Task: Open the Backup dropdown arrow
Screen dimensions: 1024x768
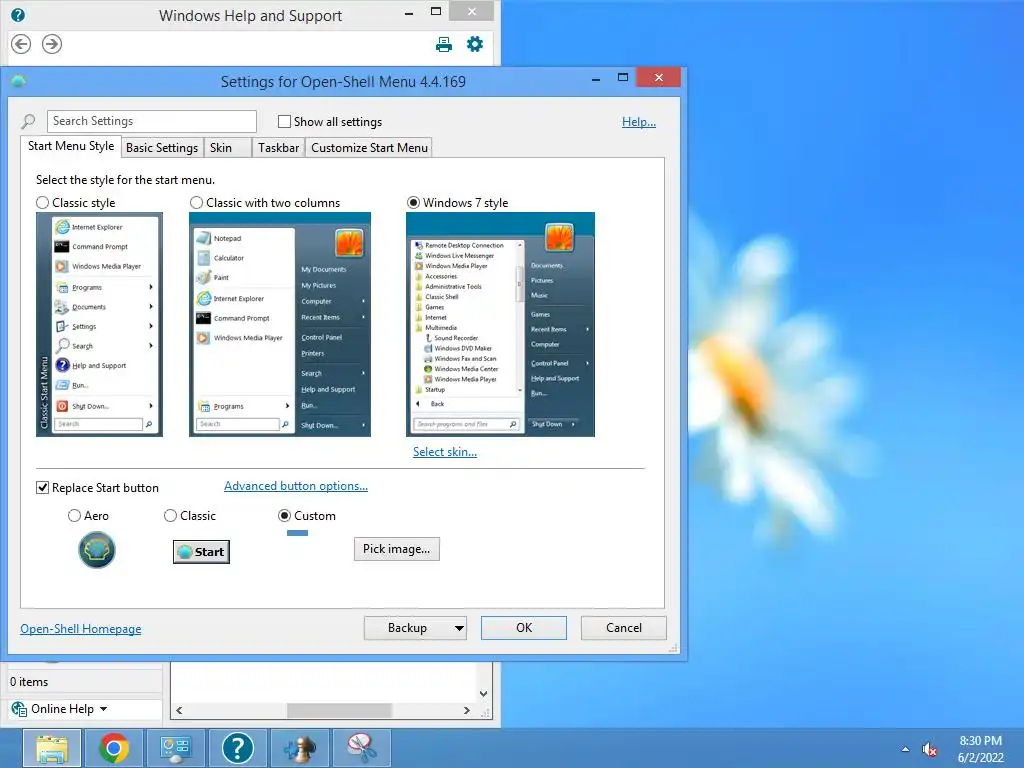Action: point(459,628)
